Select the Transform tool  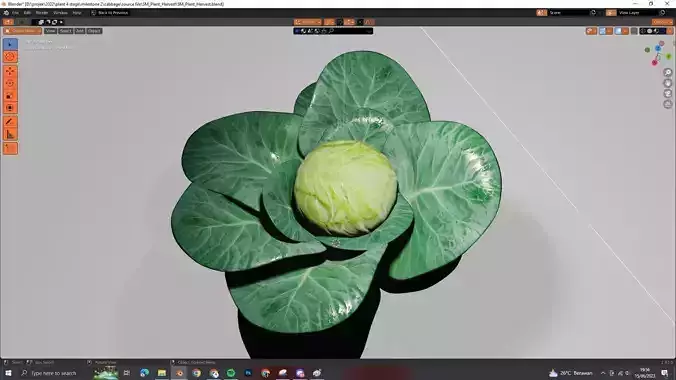(x=10, y=108)
